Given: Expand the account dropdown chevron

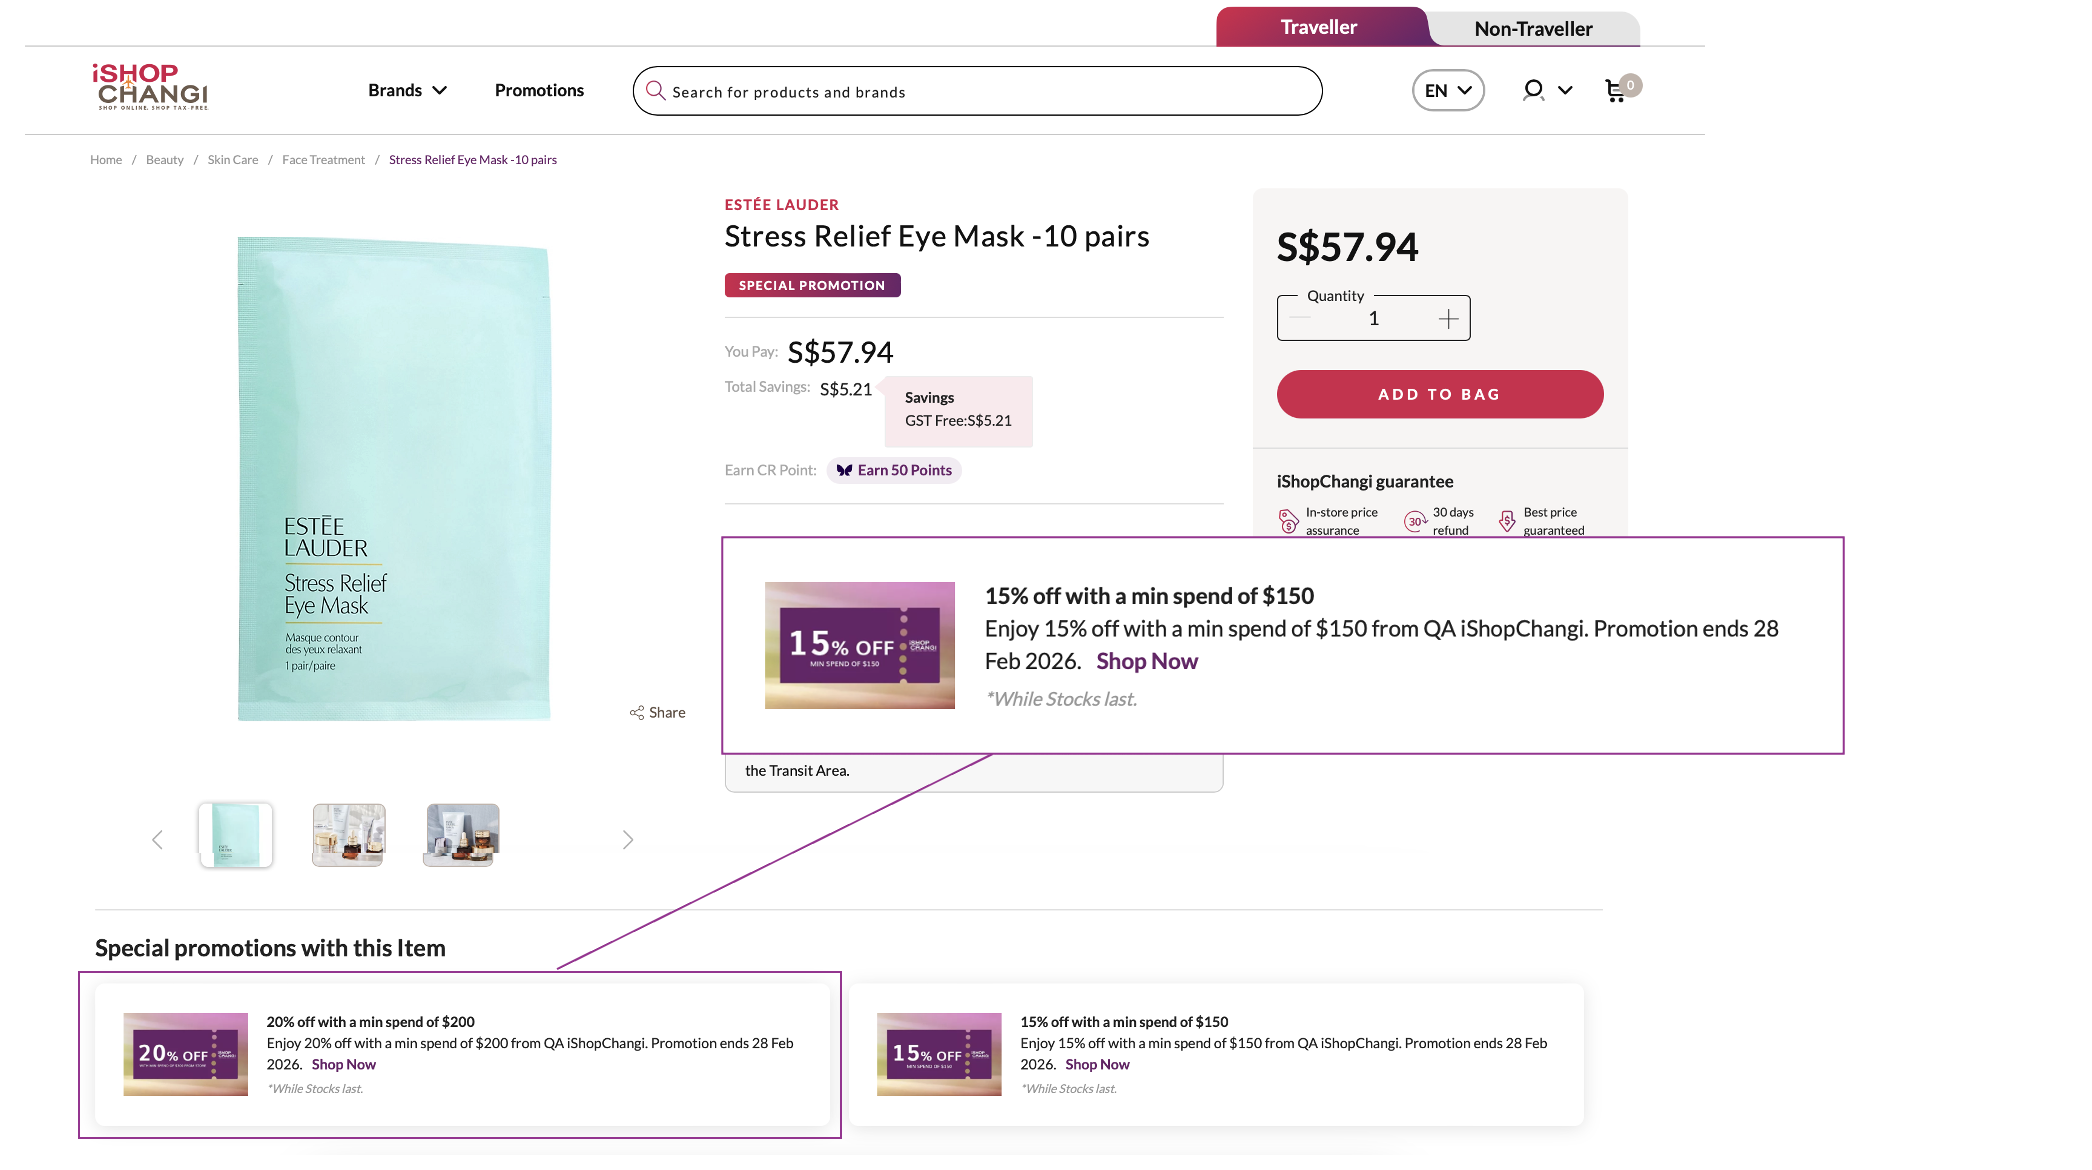Looking at the screenshot, I should [x=1566, y=91].
